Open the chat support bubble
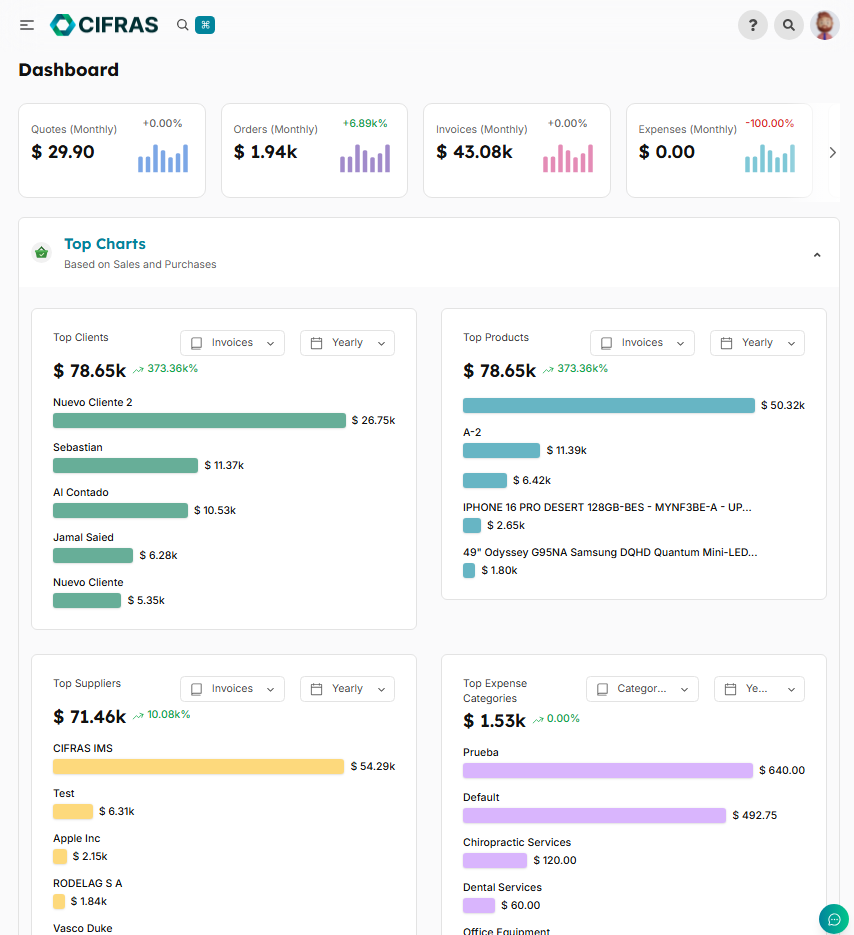 tap(833, 918)
